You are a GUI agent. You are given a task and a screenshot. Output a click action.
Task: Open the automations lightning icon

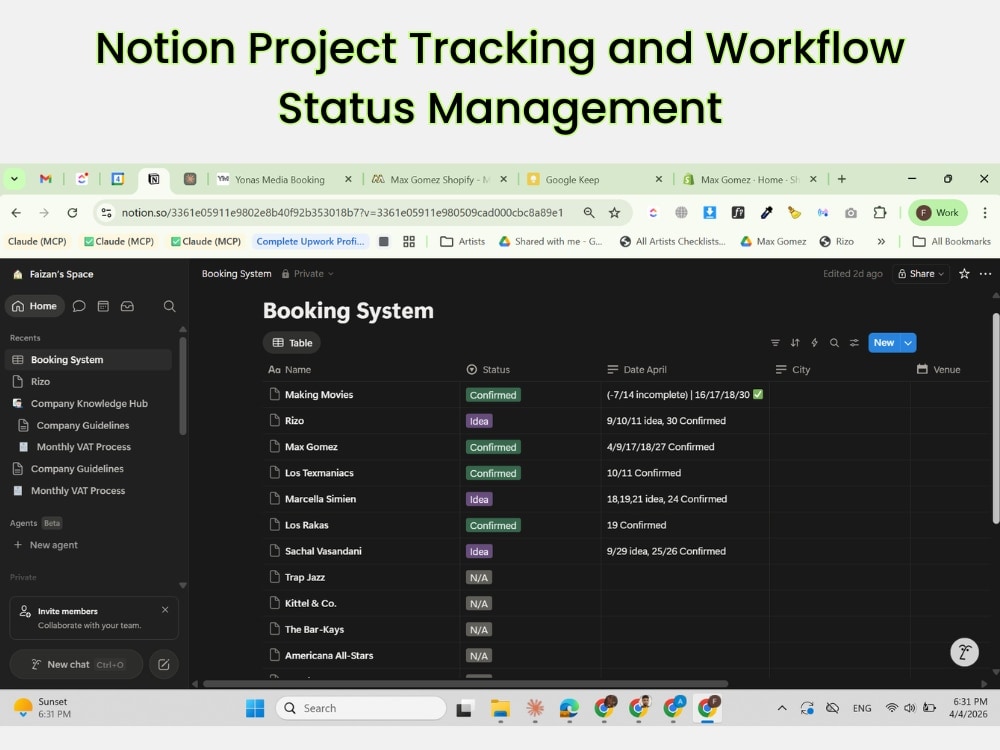[x=814, y=342]
